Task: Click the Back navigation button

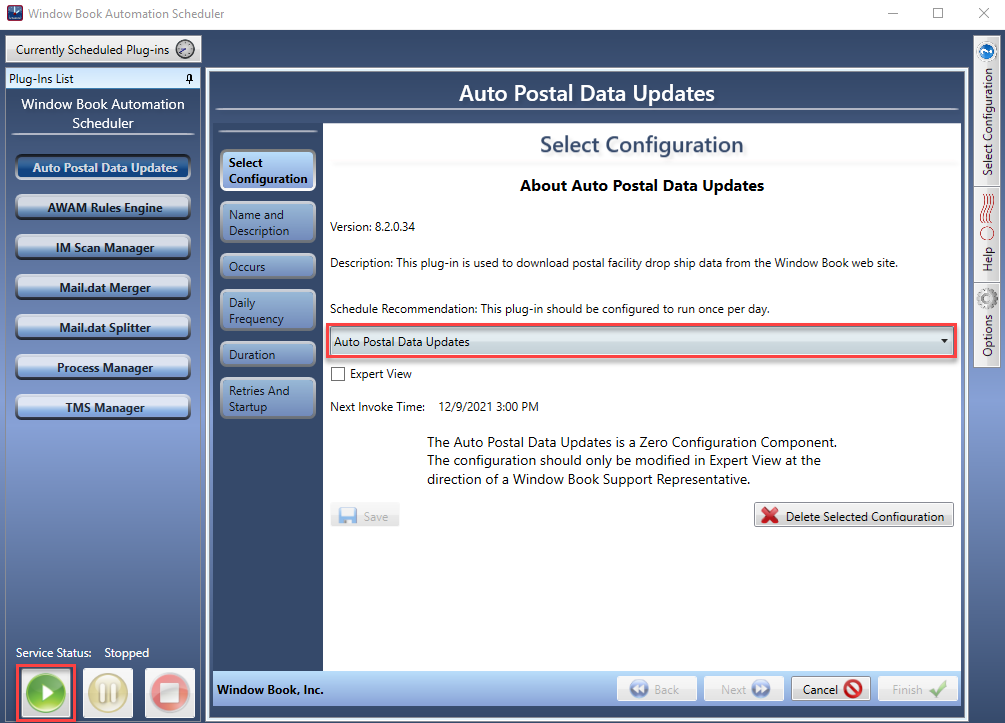Action: (x=656, y=689)
